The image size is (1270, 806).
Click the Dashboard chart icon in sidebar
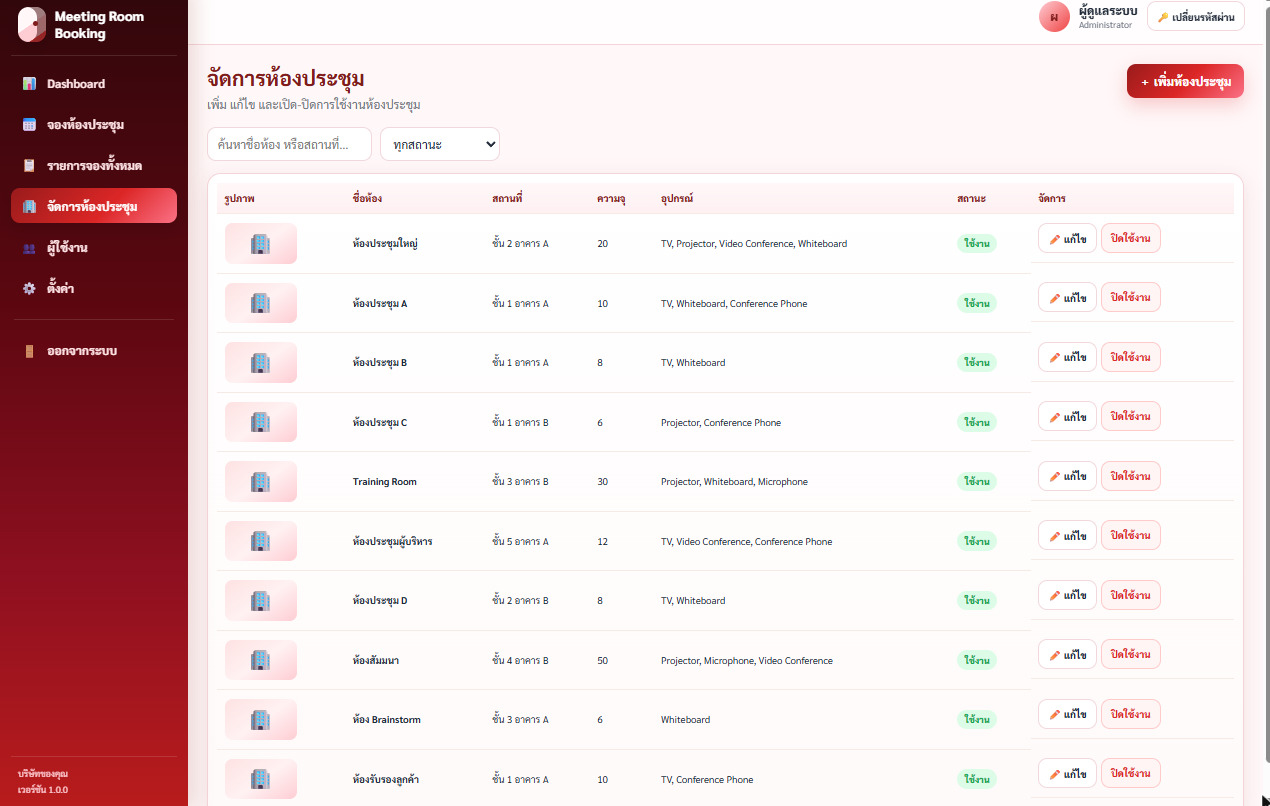tap(30, 84)
